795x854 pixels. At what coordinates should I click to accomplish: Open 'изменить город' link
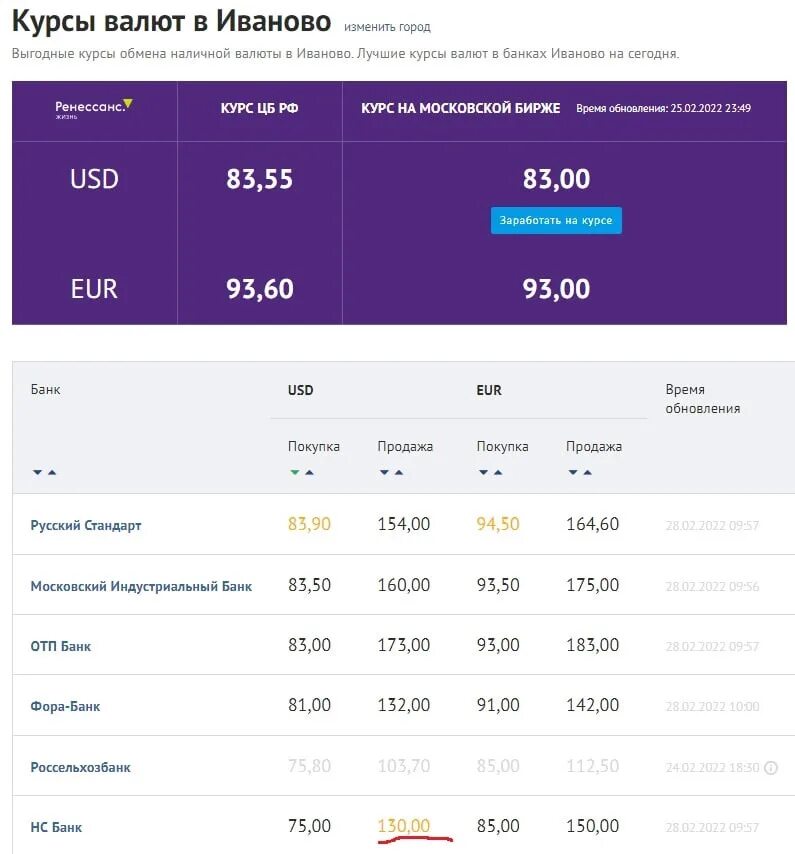(387, 27)
